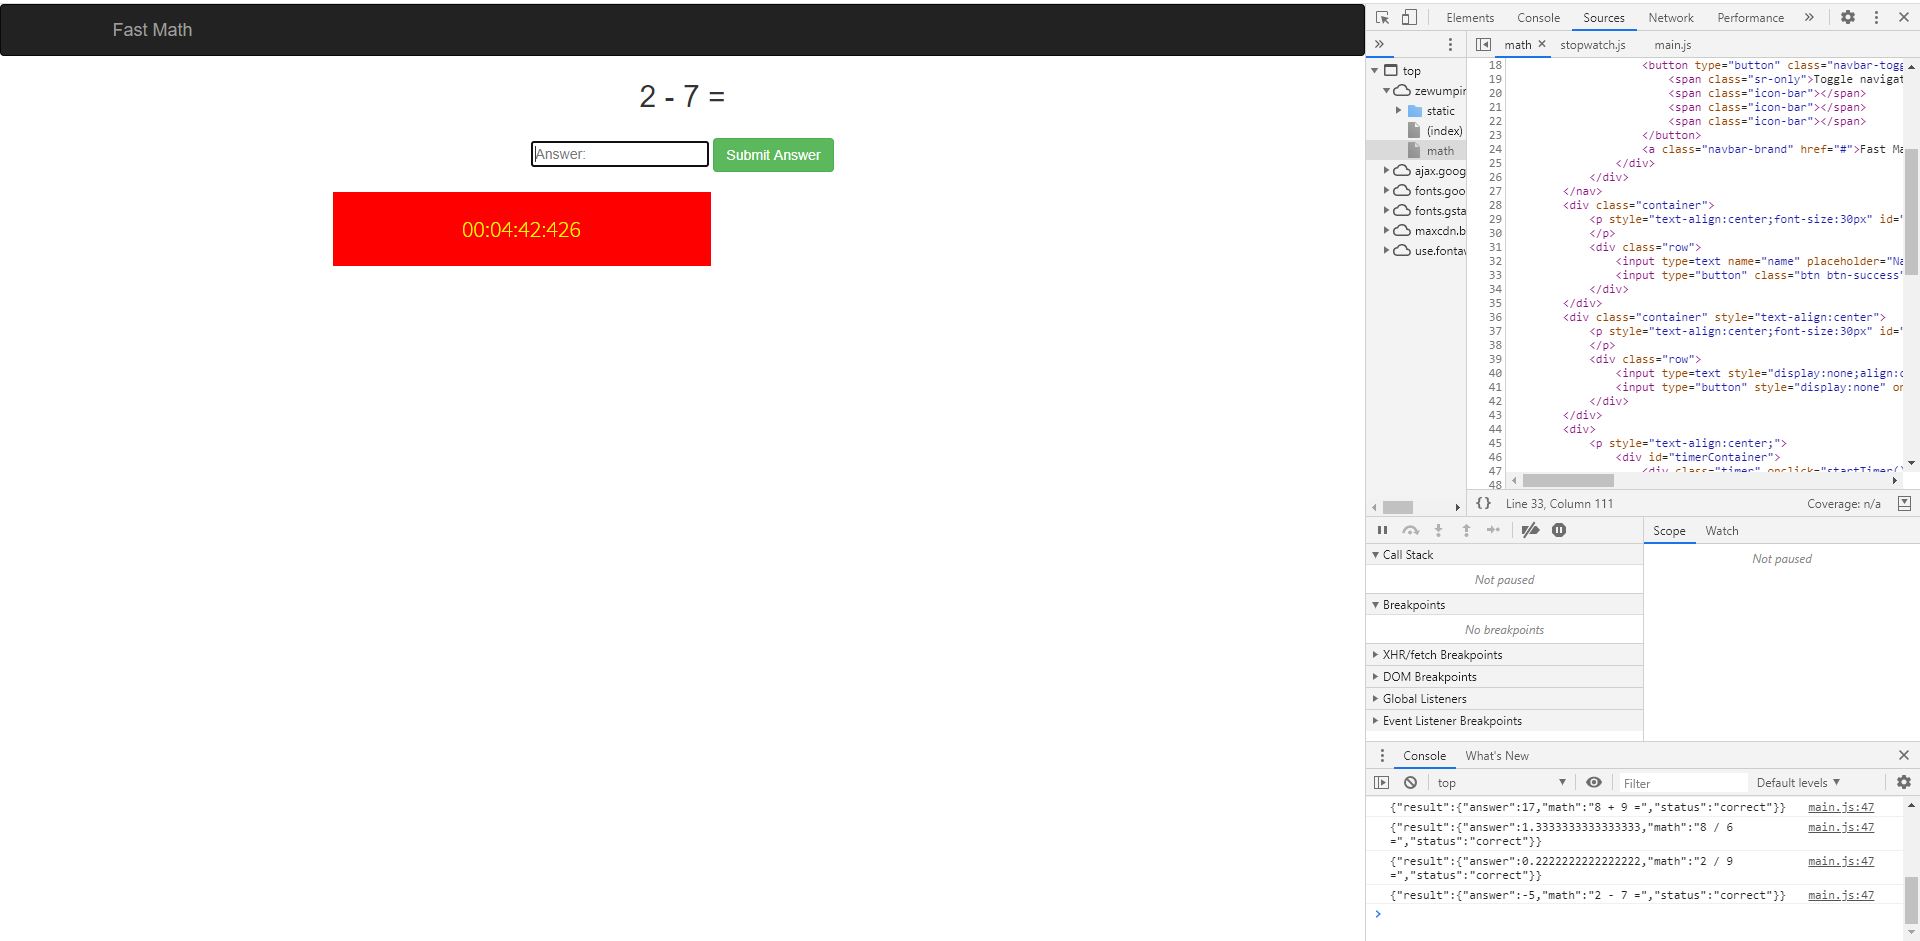The image size is (1920, 941).
Task: Show more DevTools tabs chevron
Action: pyautogui.click(x=1809, y=17)
